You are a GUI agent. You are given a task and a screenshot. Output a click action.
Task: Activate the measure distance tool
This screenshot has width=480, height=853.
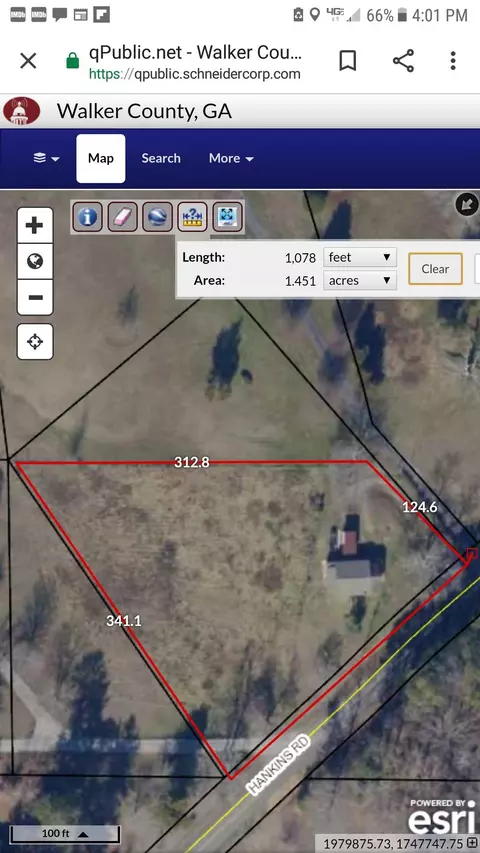point(193,217)
